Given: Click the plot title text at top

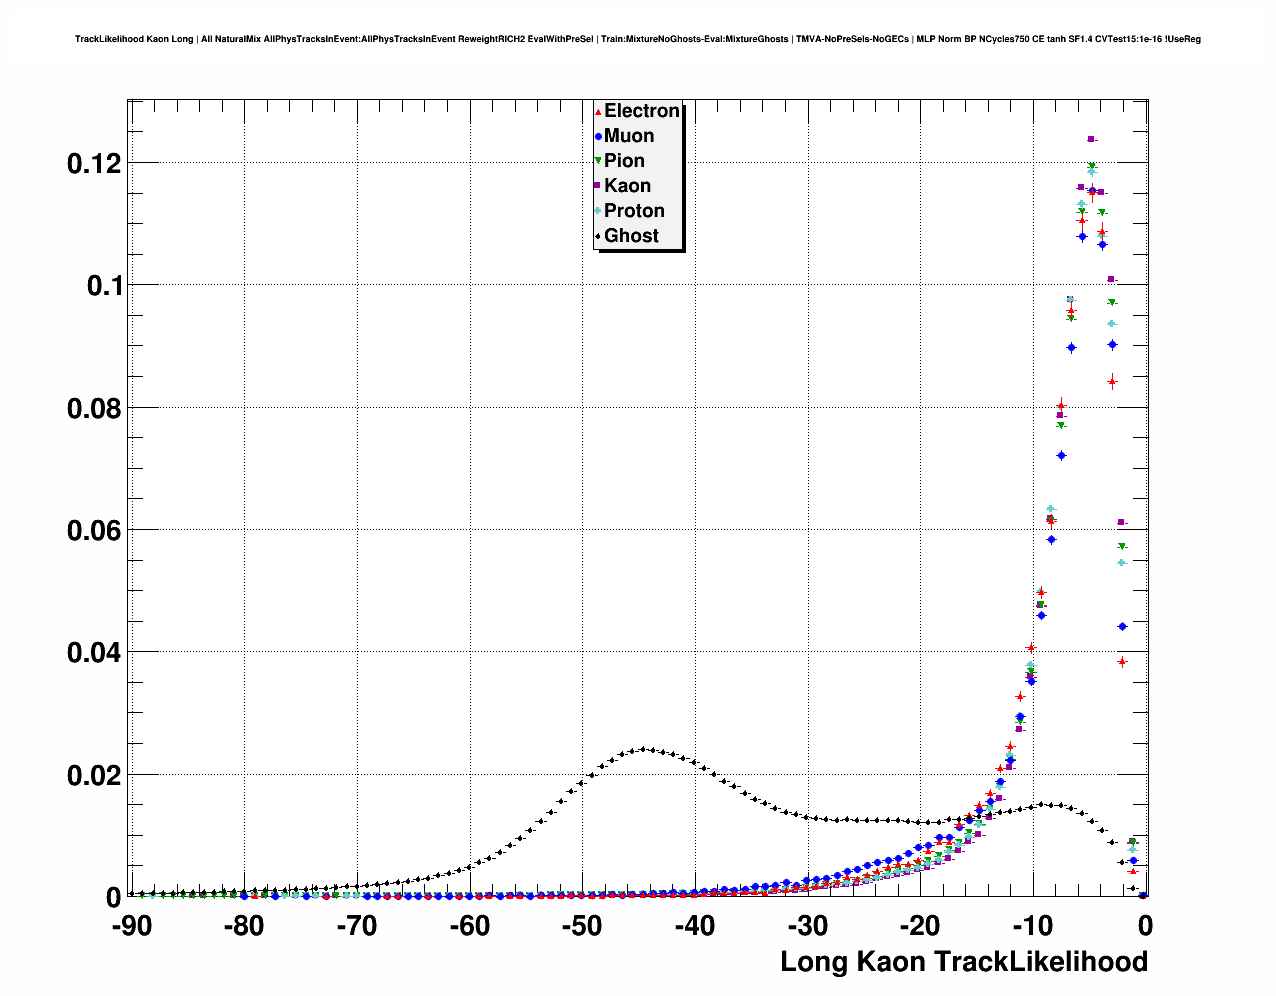Looking at the screenshot, I should pos(637,39).
